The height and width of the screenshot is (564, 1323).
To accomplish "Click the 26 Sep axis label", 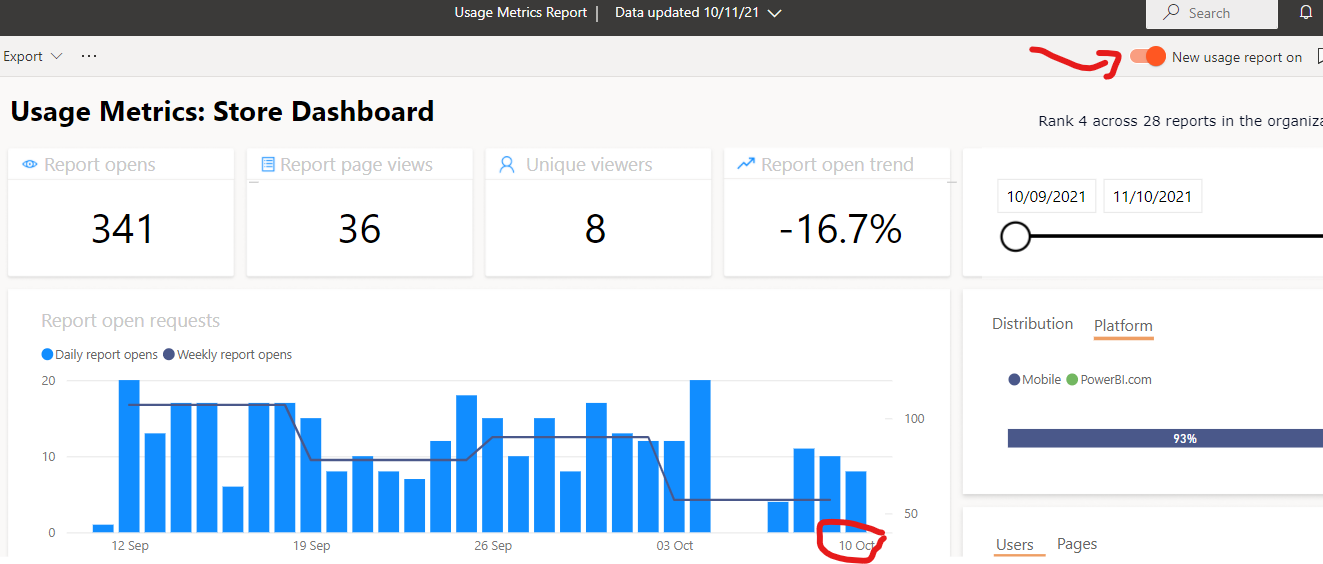I will tap(493, 546).
